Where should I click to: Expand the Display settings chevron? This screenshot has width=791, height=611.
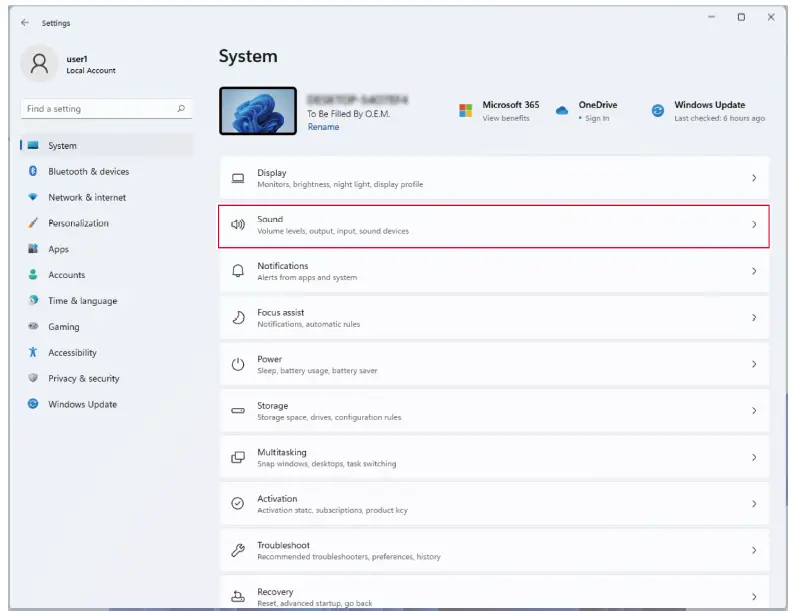click(x=754, y=178)
